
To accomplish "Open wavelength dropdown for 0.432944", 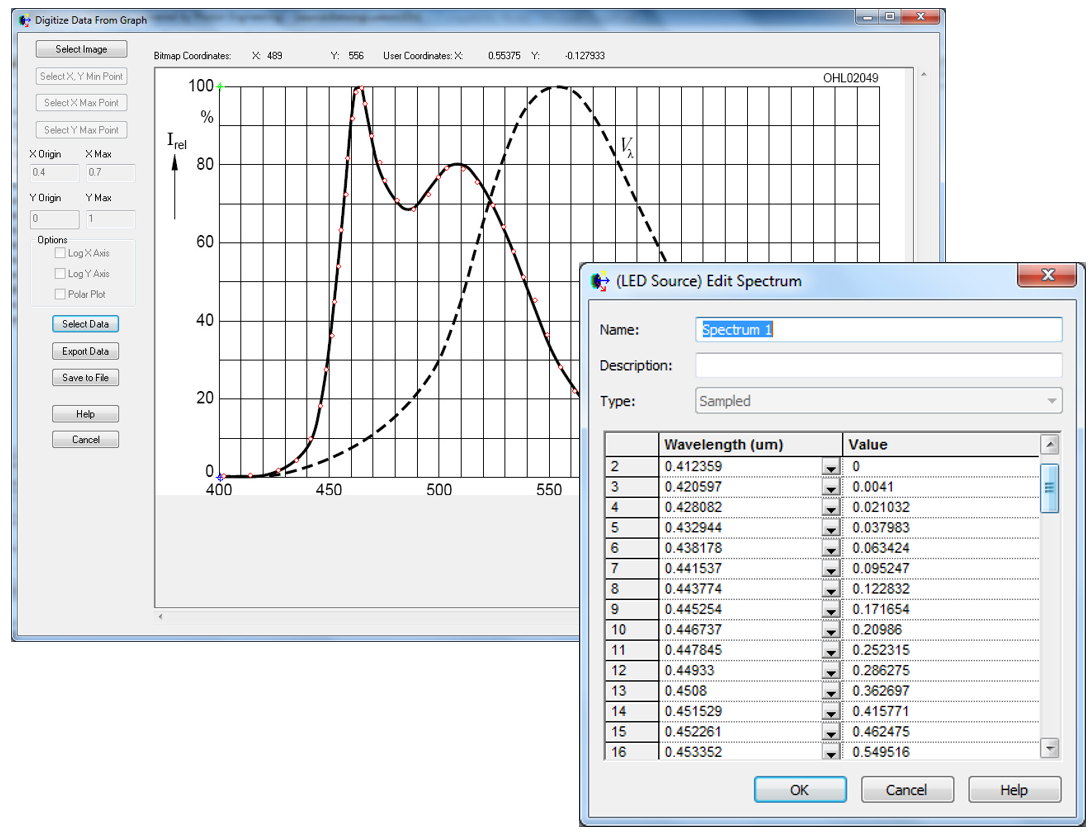I will tap(830, 529).
